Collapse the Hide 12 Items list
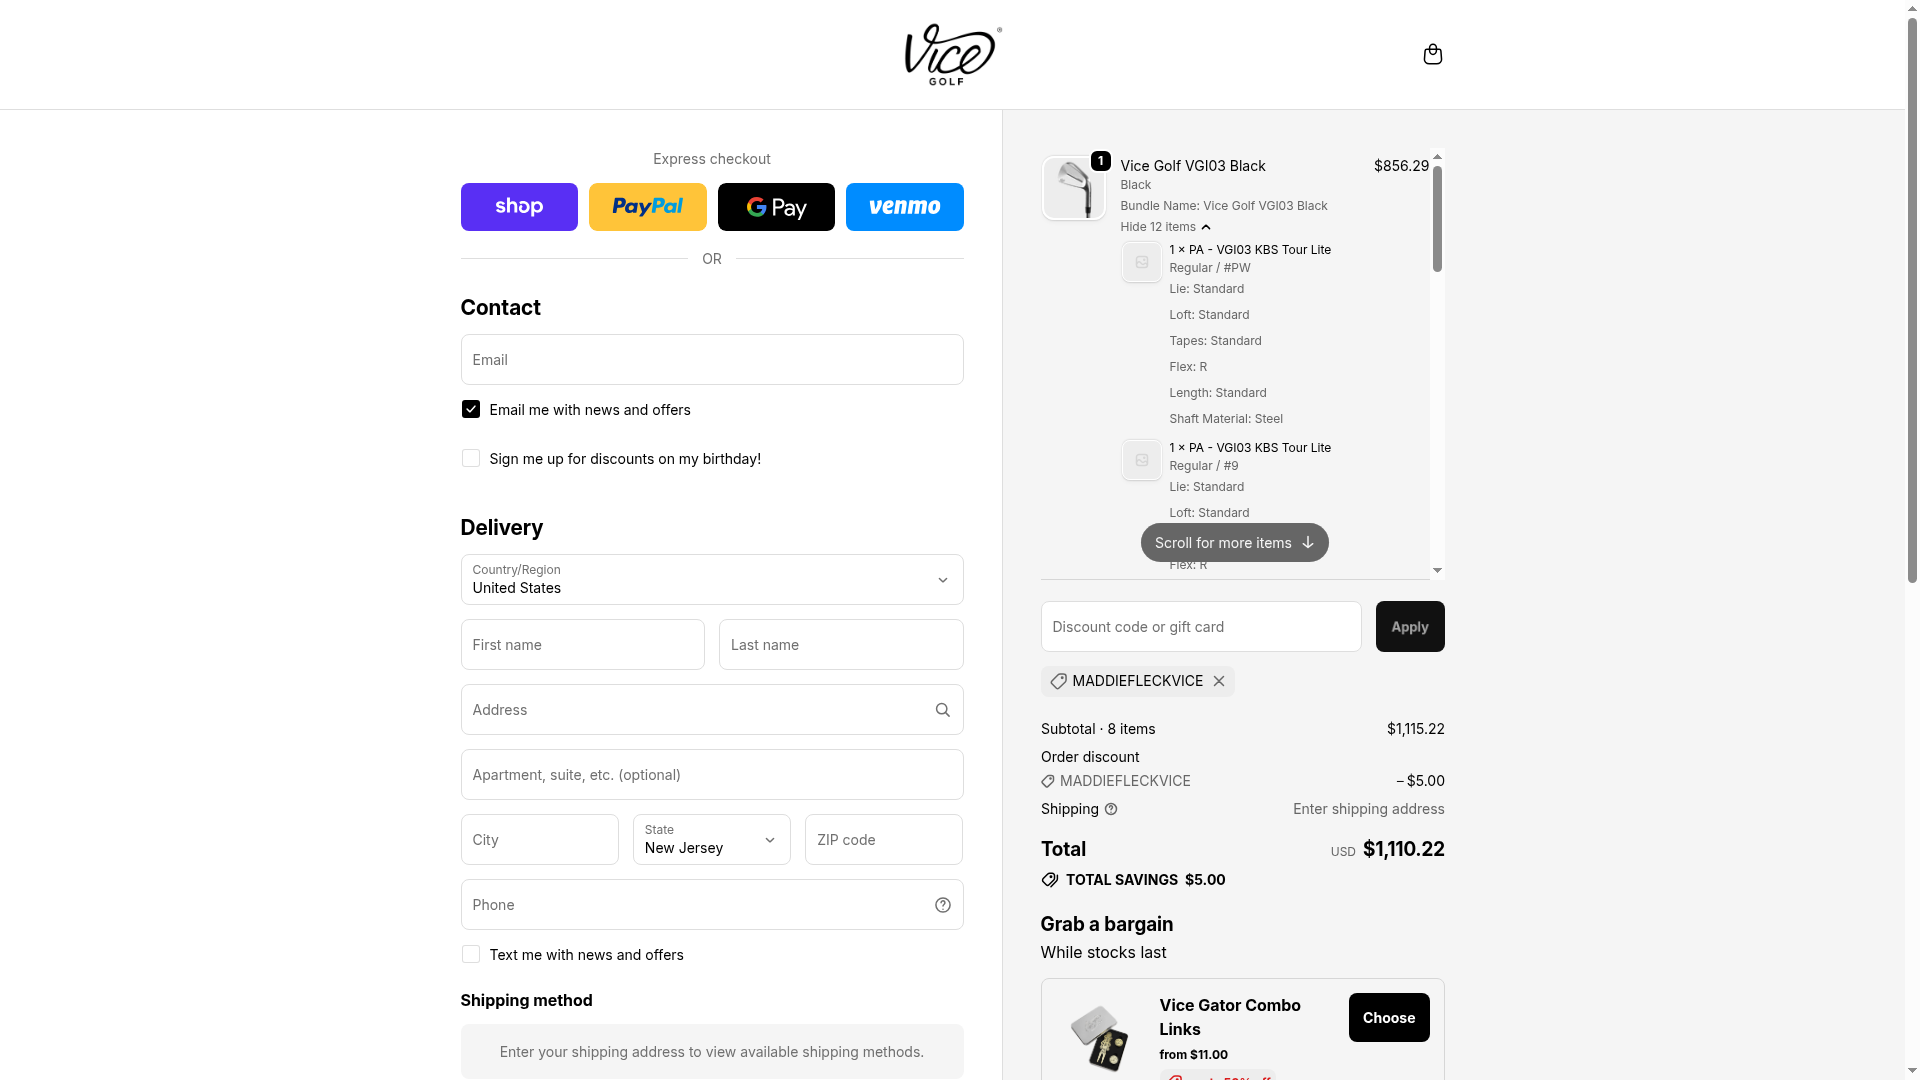1920x1080 pixels. pyautogui.click(x=1165, y=227)
